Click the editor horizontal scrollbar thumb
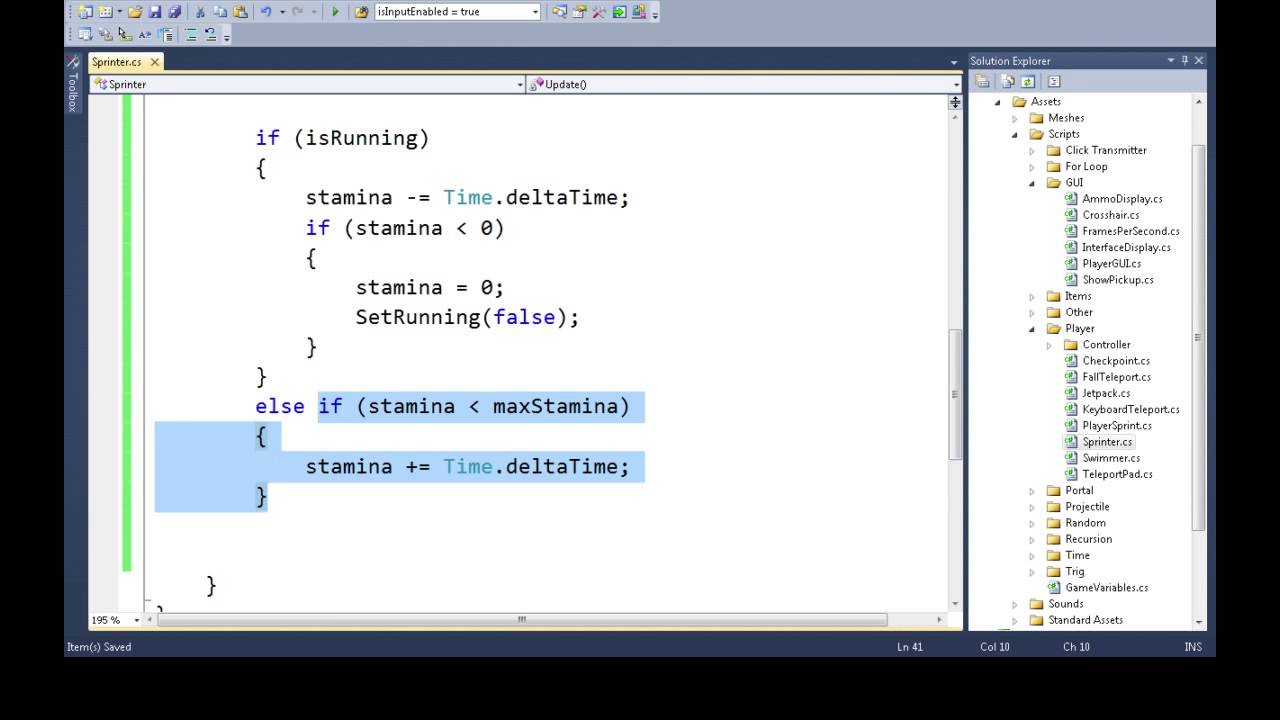The width and height of the screenshot is (1280, 720). pos(522,620)
